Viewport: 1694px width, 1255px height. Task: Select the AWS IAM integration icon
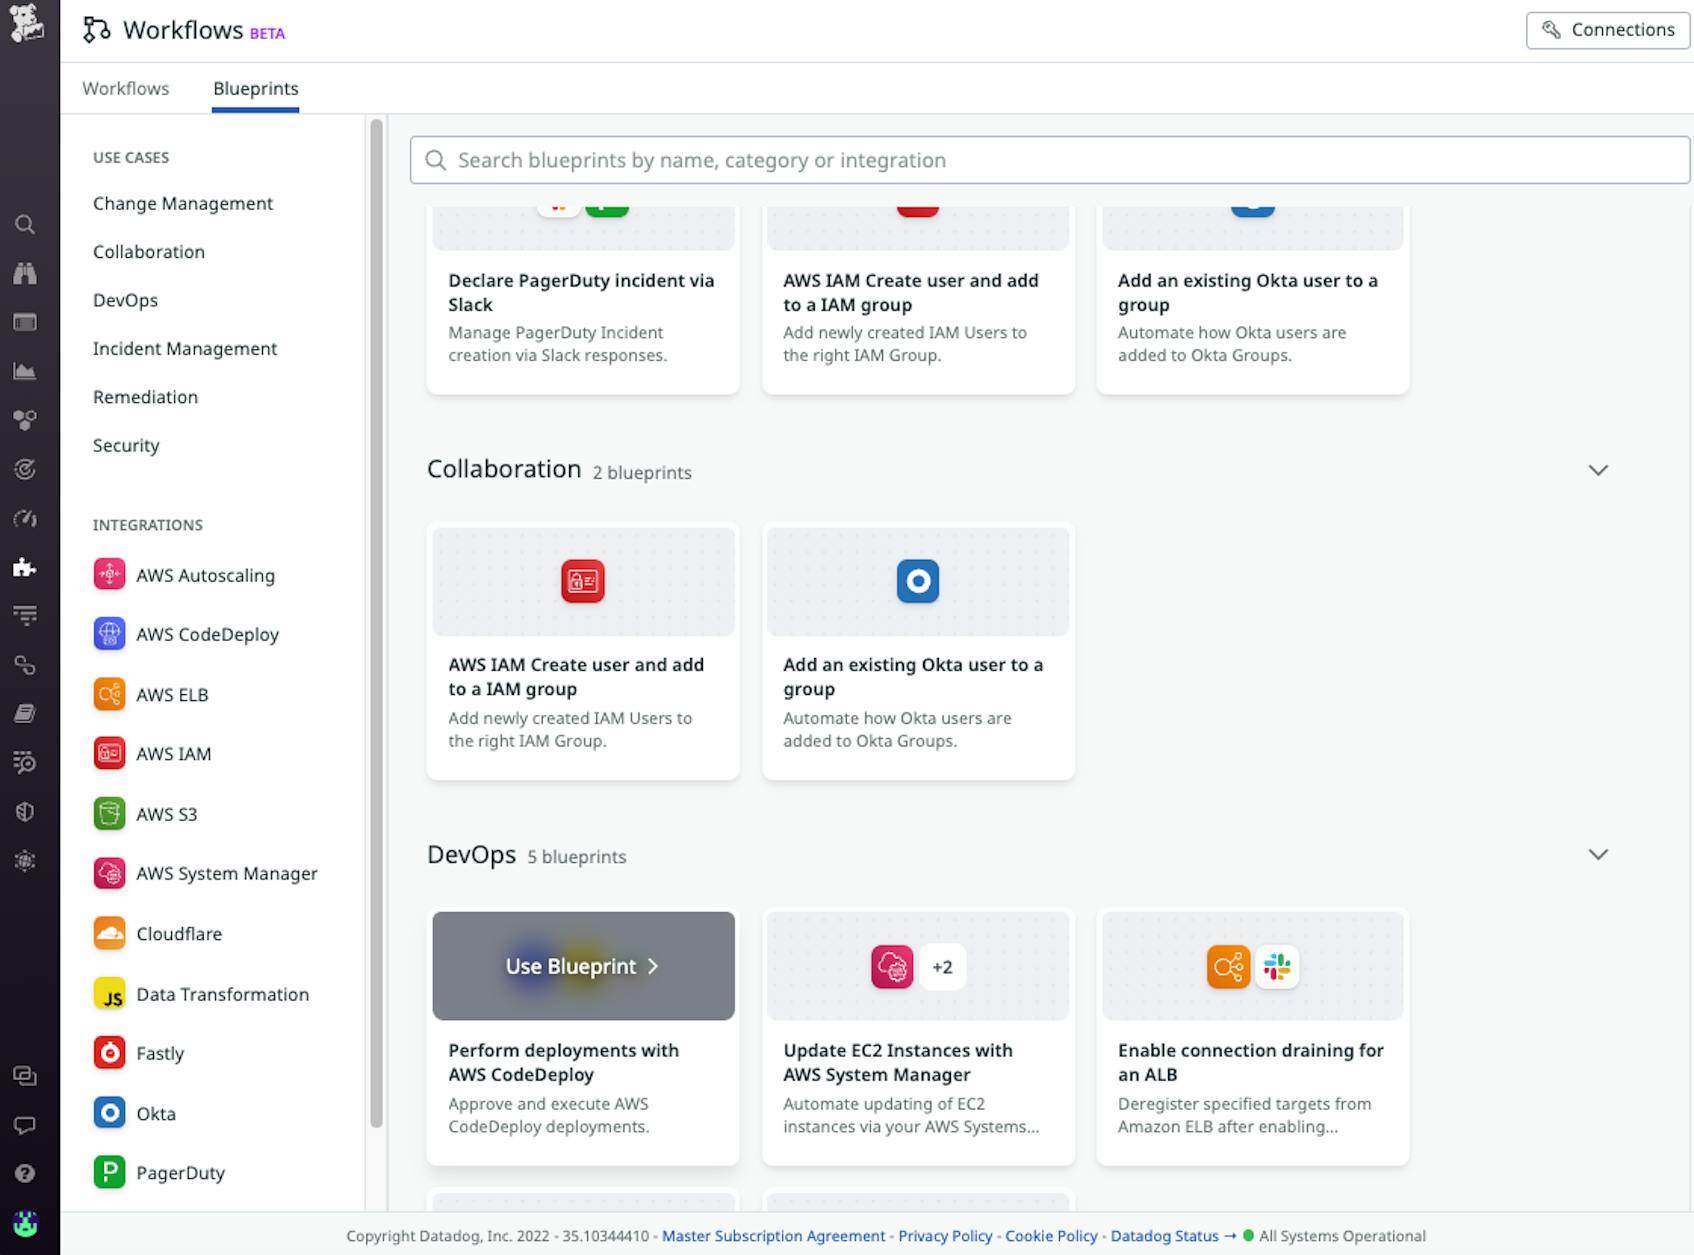point(110,753)
